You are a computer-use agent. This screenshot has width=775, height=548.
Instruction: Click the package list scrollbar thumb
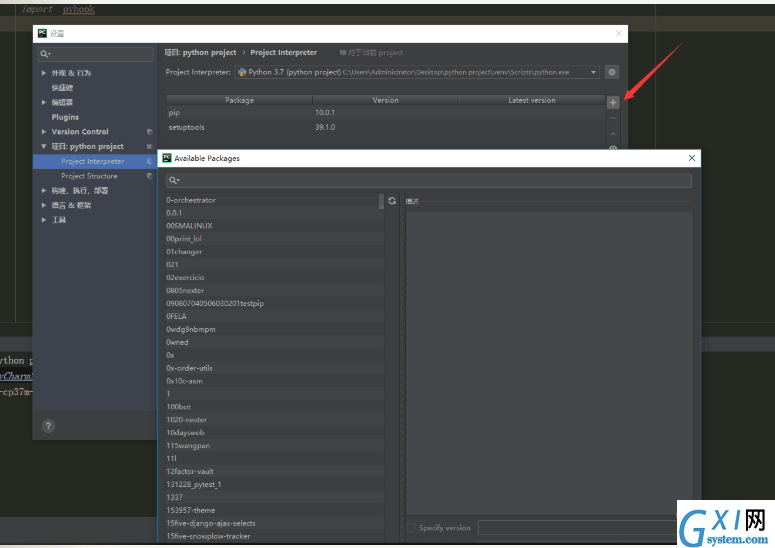click(x=381, y=201)
